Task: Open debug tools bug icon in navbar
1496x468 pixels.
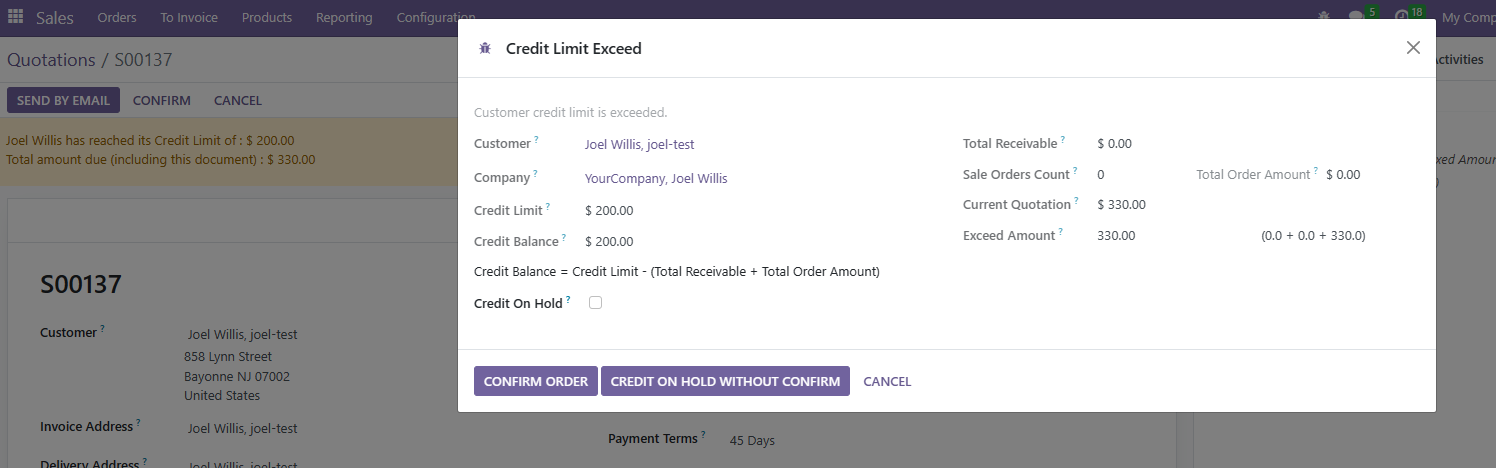Action: pyautogui.click(x=1325, y=17)
